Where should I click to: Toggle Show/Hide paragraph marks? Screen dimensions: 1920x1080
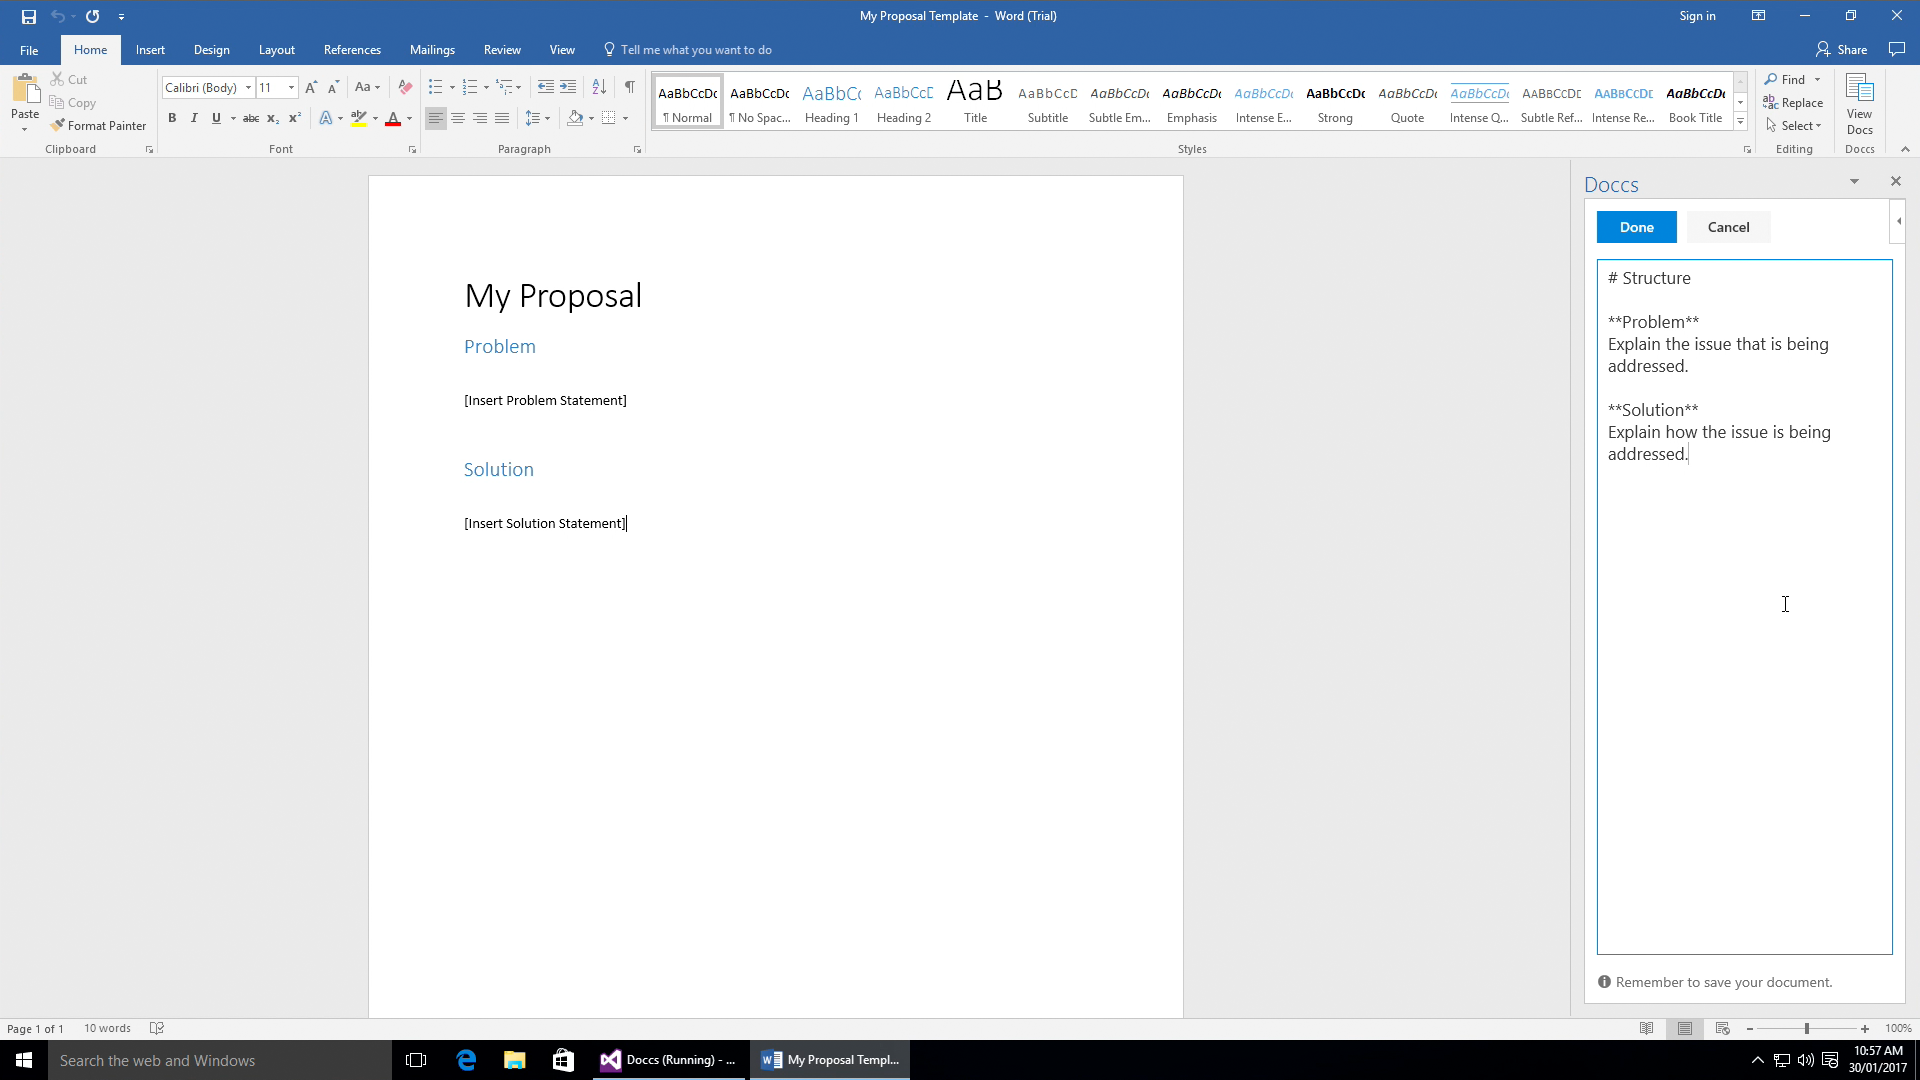(x=629, y=87)
